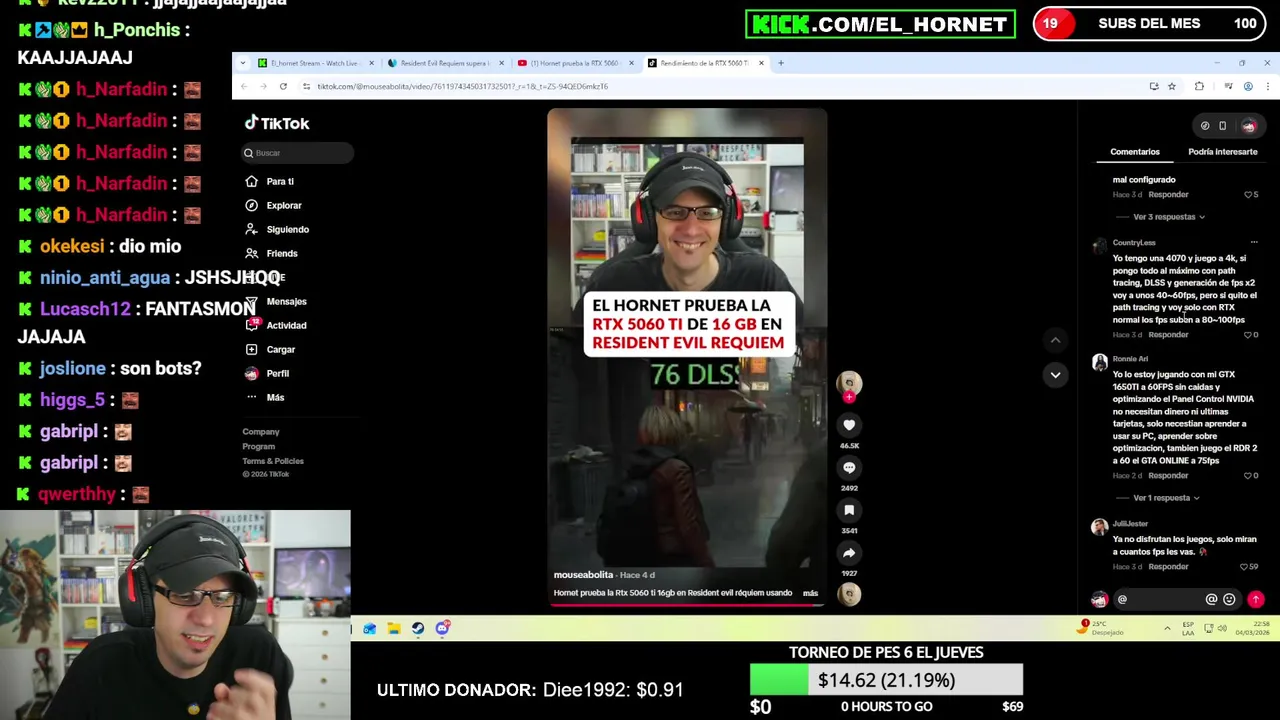Screen dimensions: 1280x720
Task: Open comments via speech bubble icon
Action: [849, 468]
